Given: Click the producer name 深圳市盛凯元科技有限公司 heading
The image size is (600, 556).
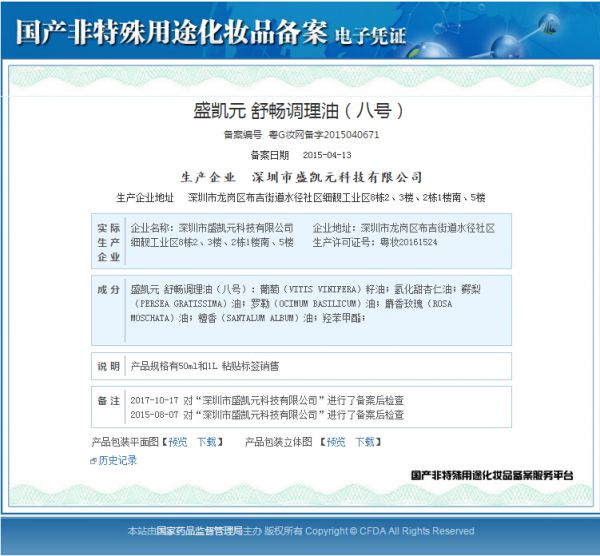Looking at the screenshot, I should pyautogui.click(x=337, y=177).
